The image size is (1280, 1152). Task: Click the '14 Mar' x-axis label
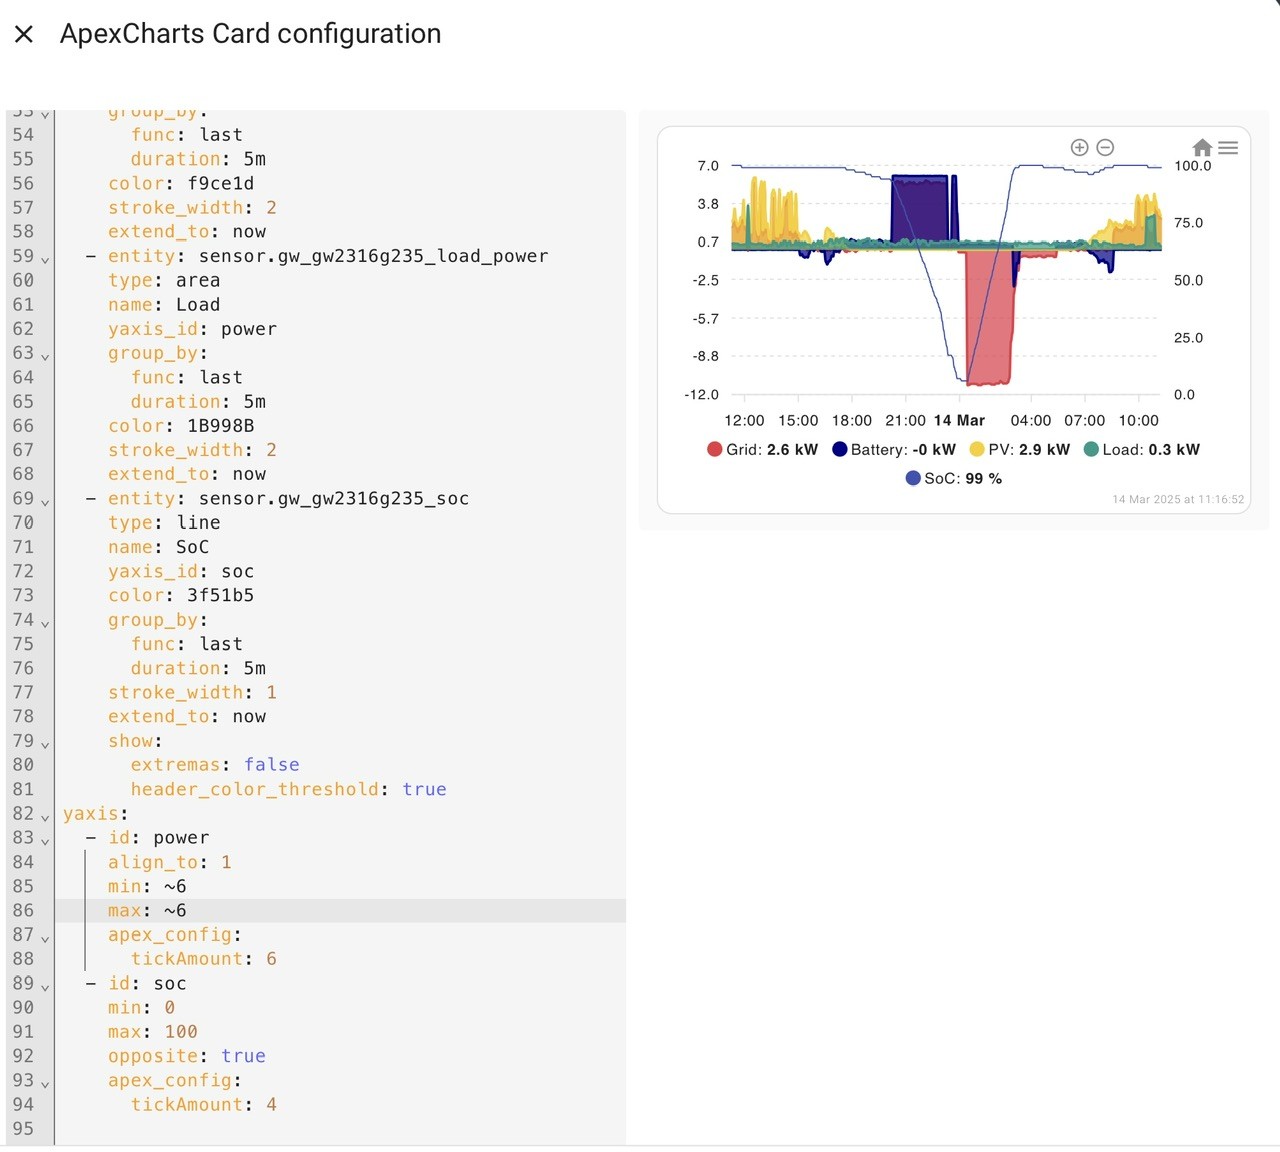tap(959, 421)
